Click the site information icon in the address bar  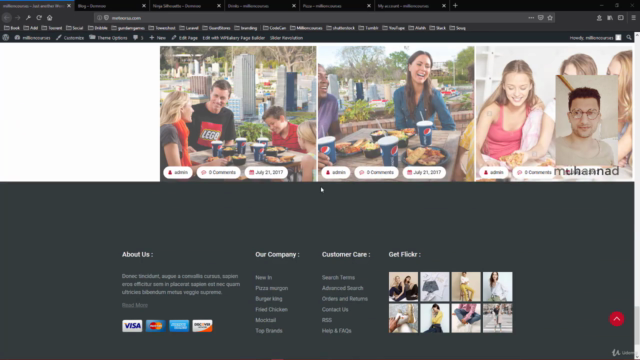point(99,18)
